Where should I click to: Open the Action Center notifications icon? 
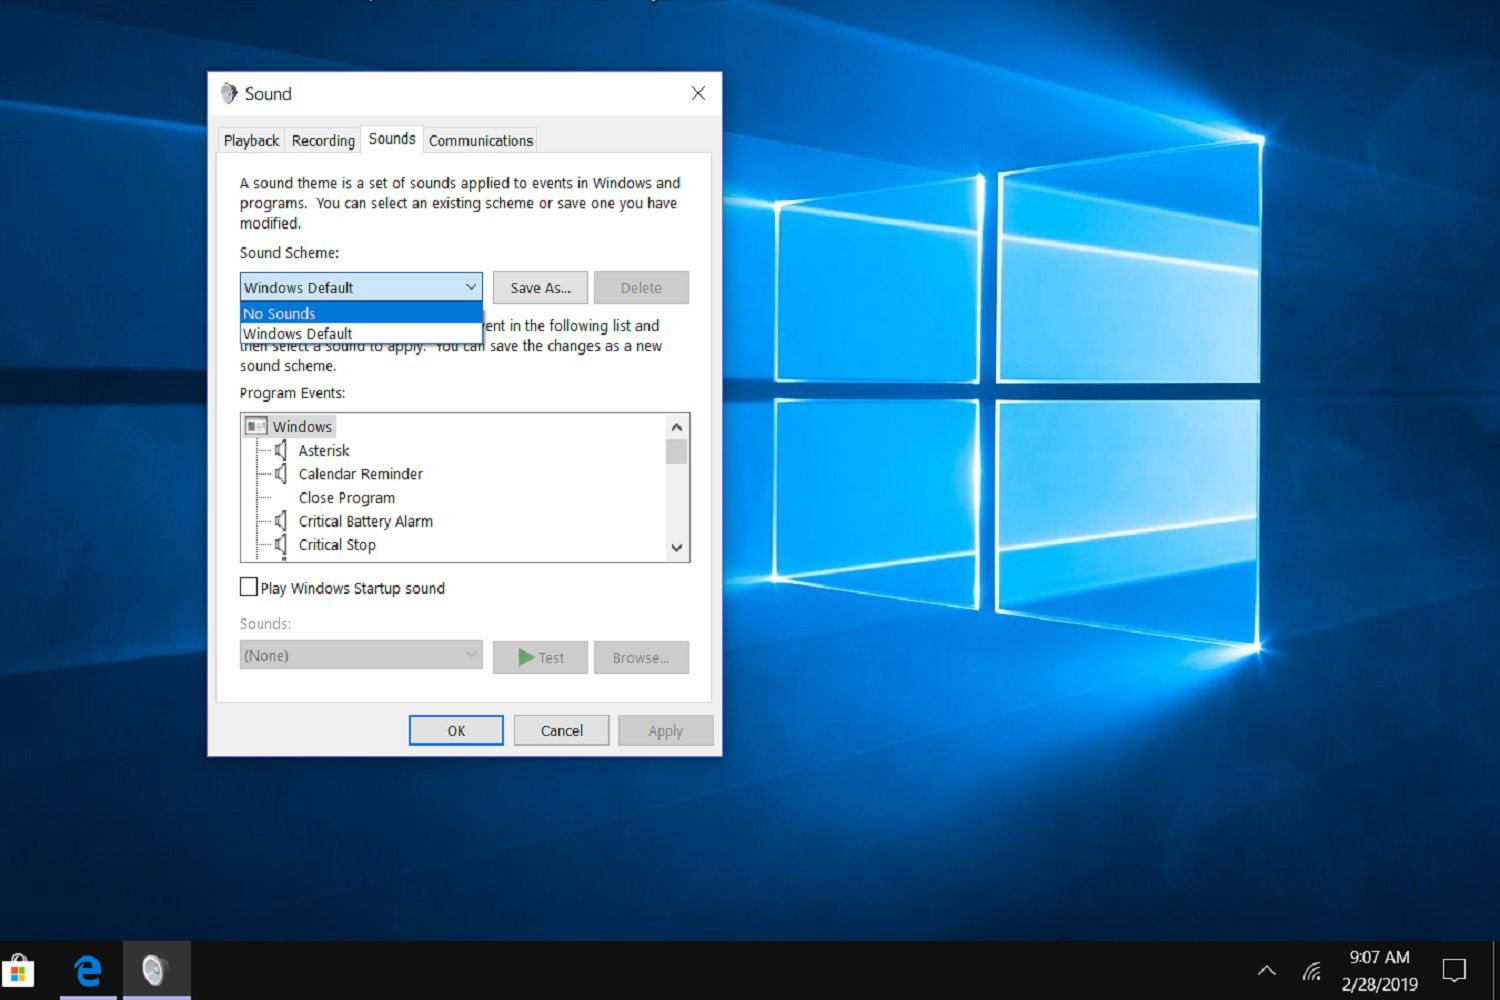tap(1454, 970)
